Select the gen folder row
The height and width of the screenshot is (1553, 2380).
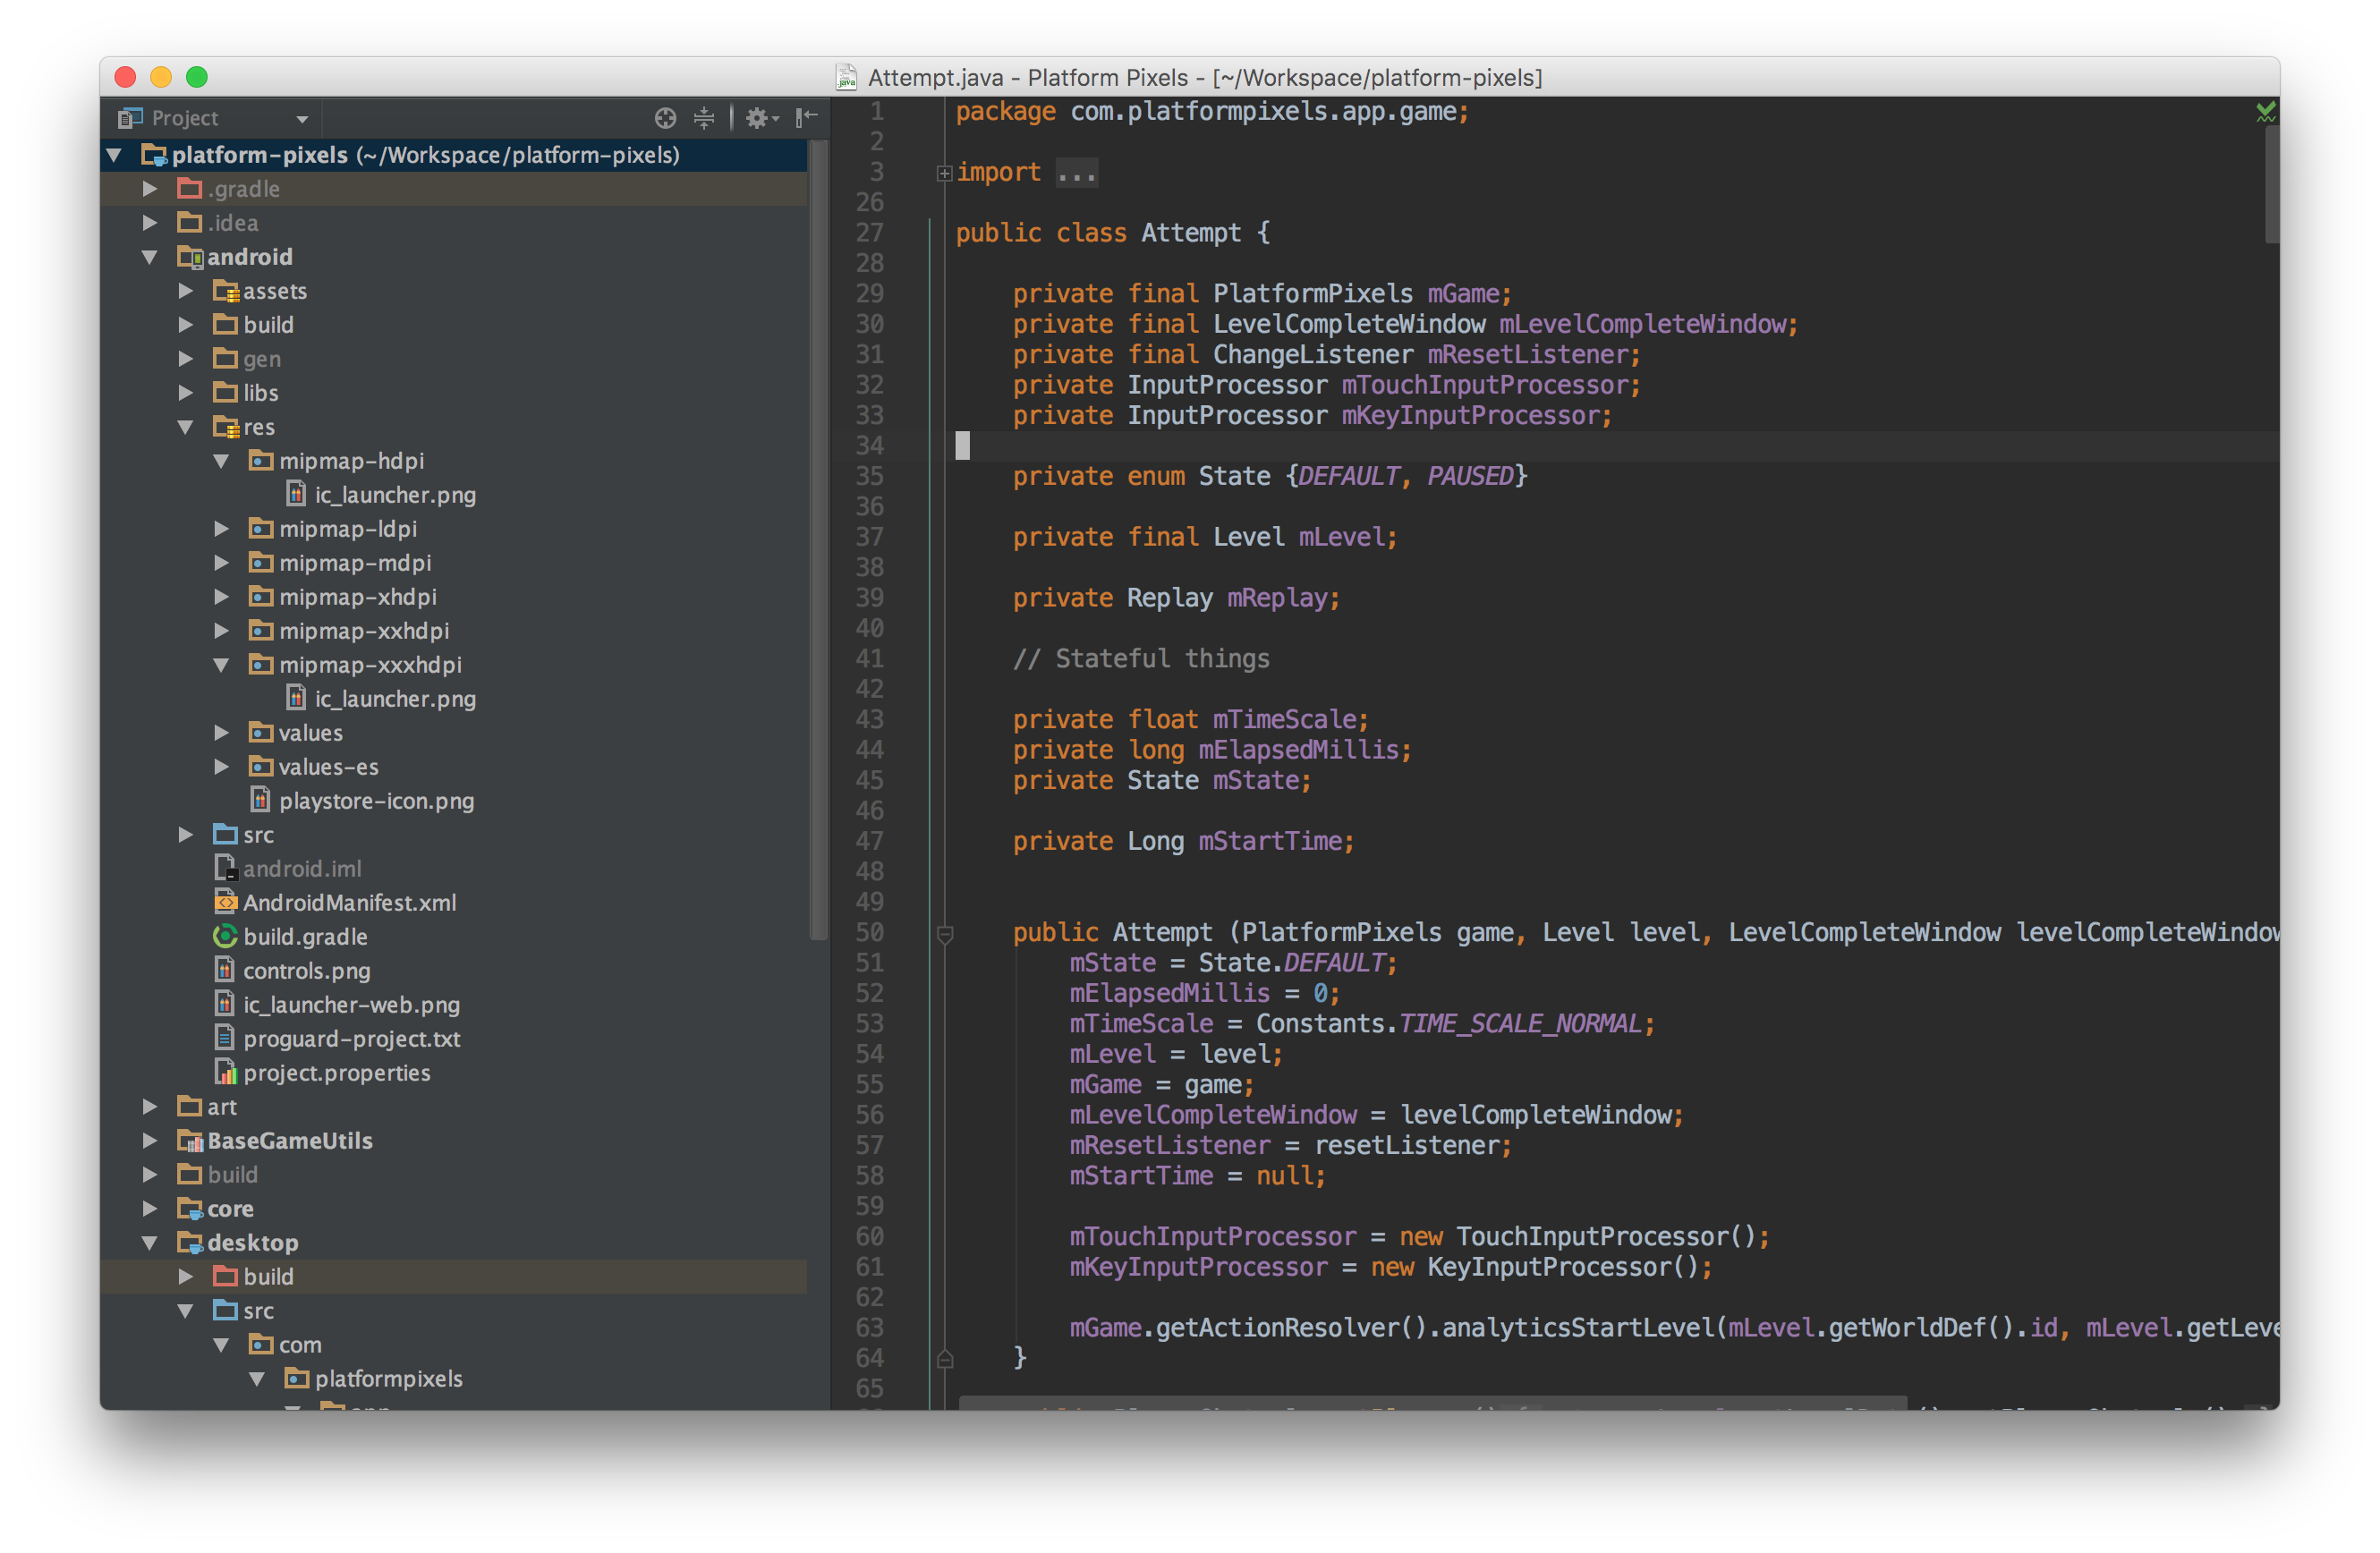(x=454, y=359)
